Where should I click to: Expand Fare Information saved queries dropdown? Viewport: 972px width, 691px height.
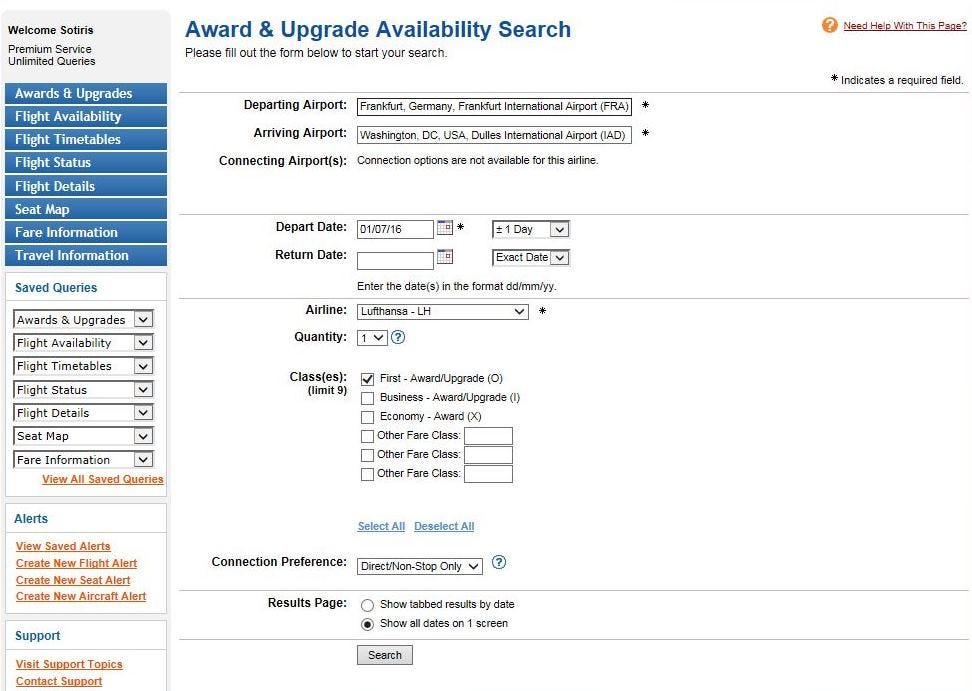(83, 459)
